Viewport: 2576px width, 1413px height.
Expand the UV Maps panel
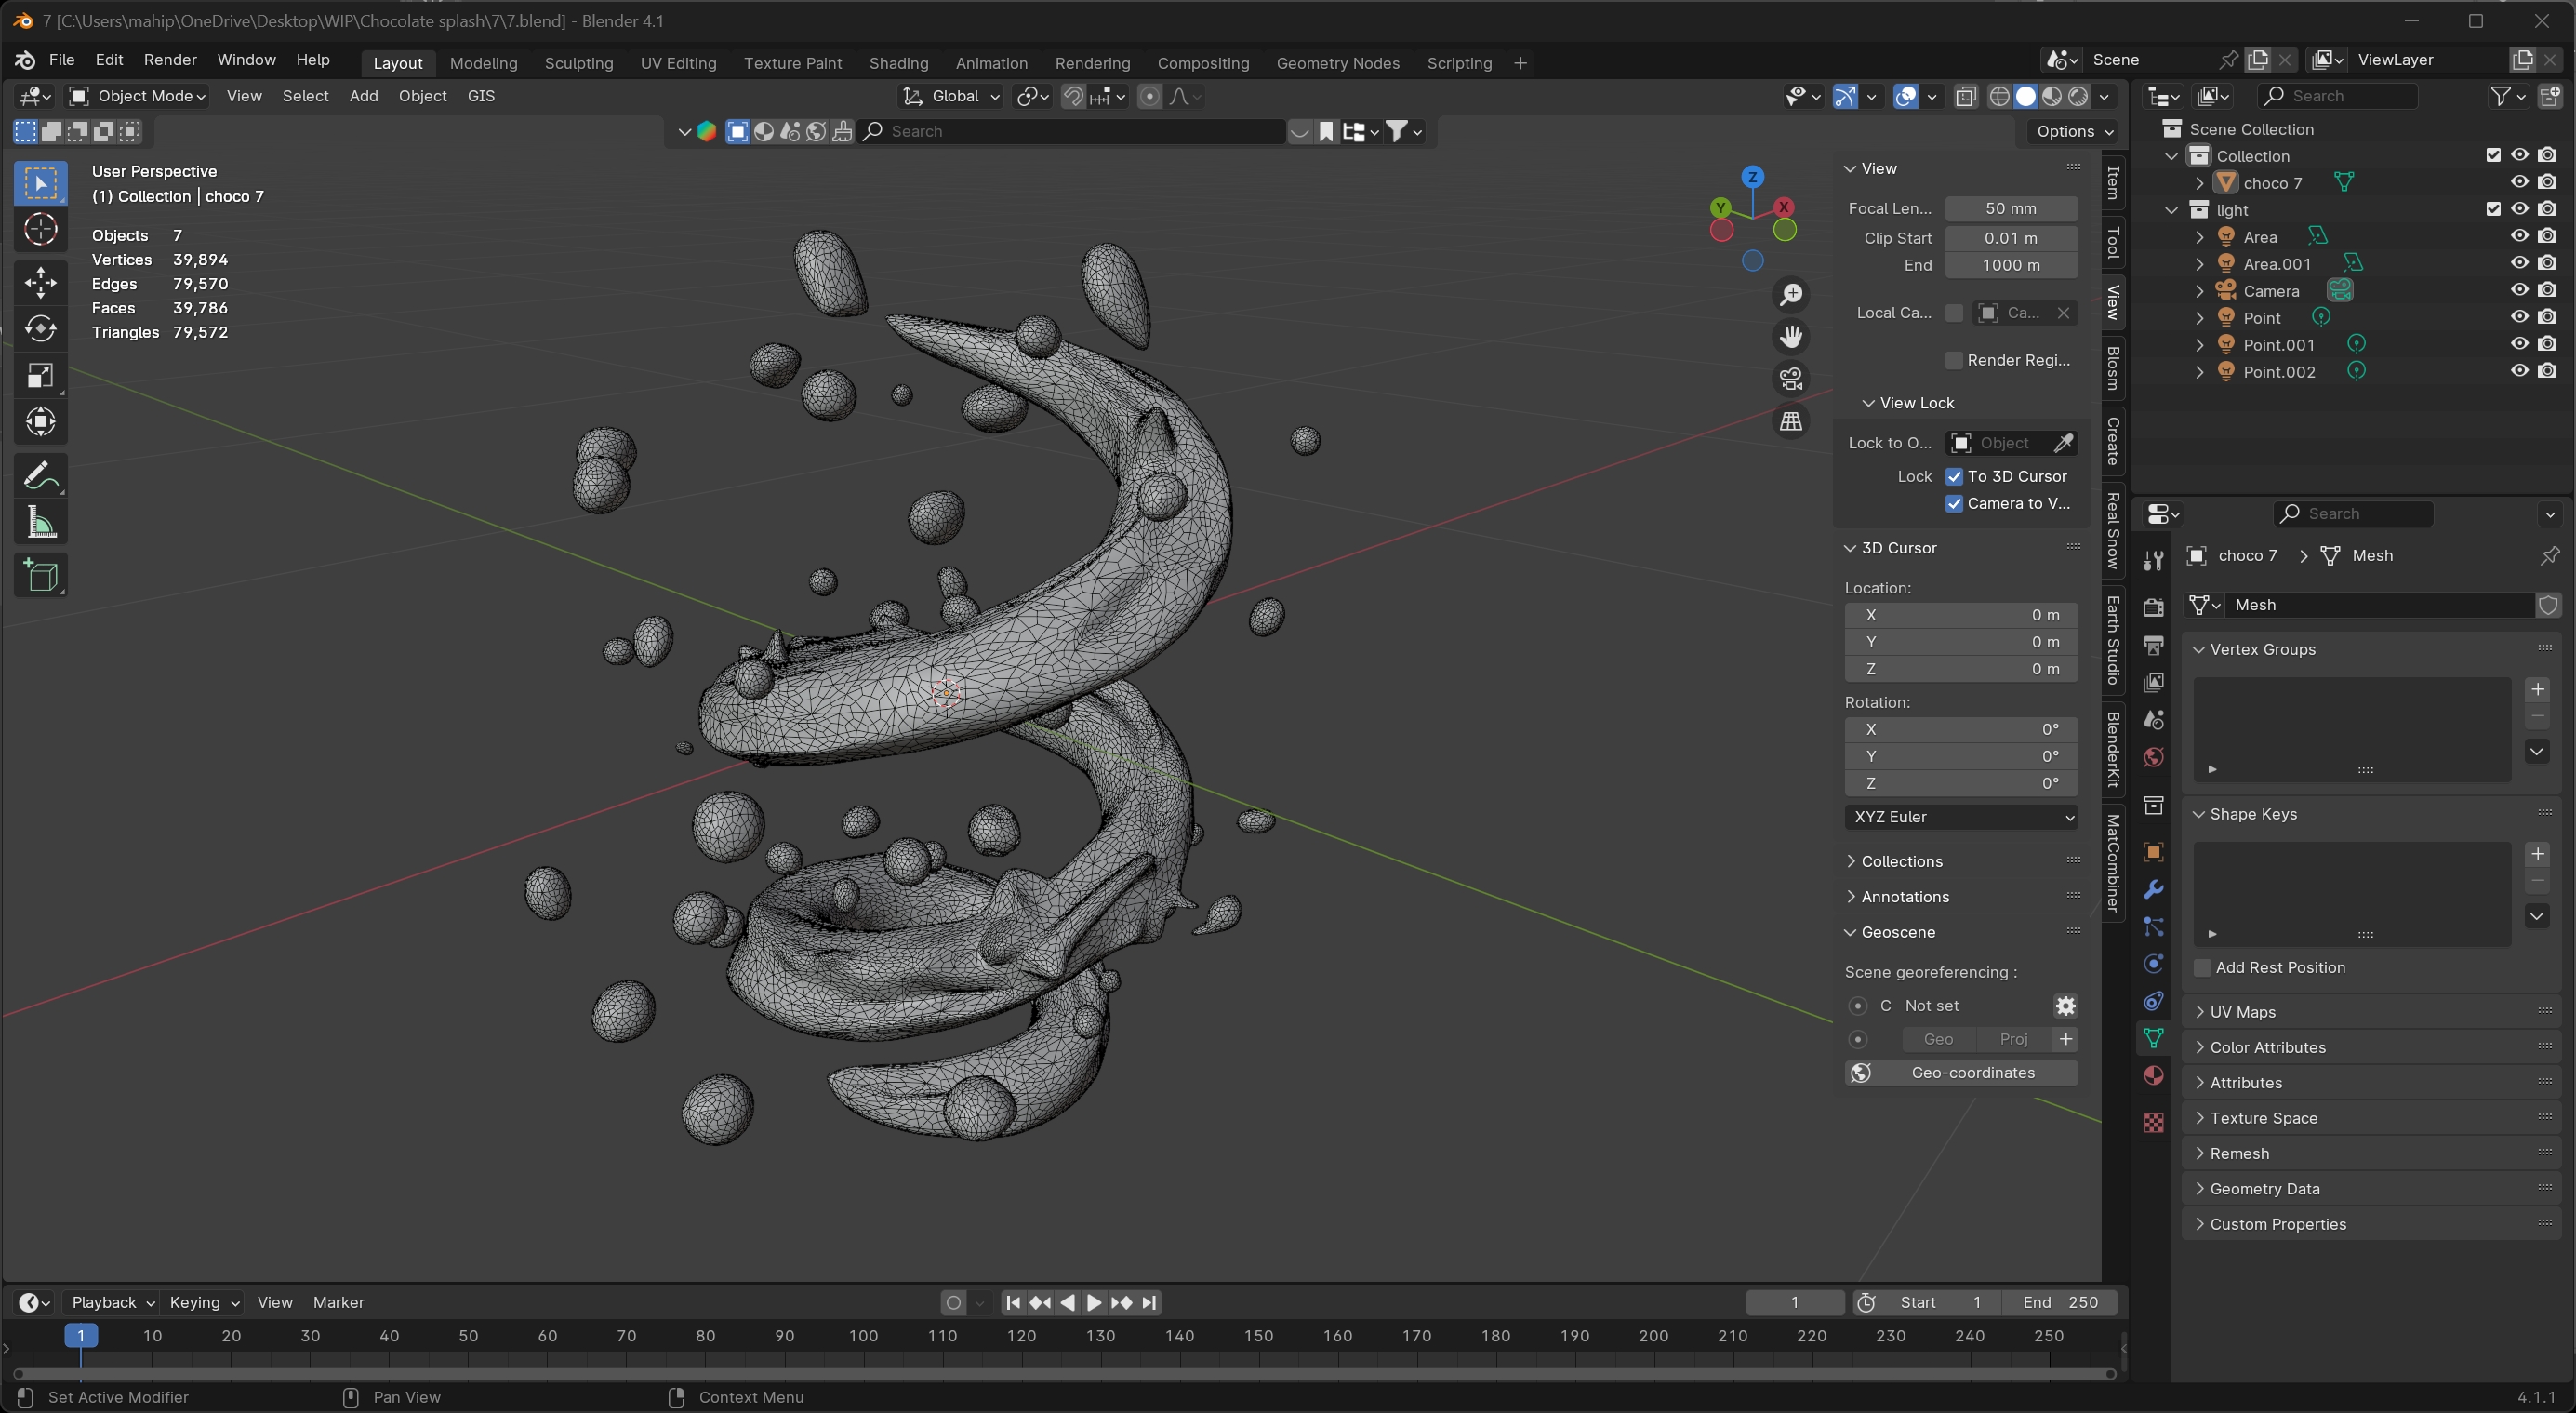2242,1012
